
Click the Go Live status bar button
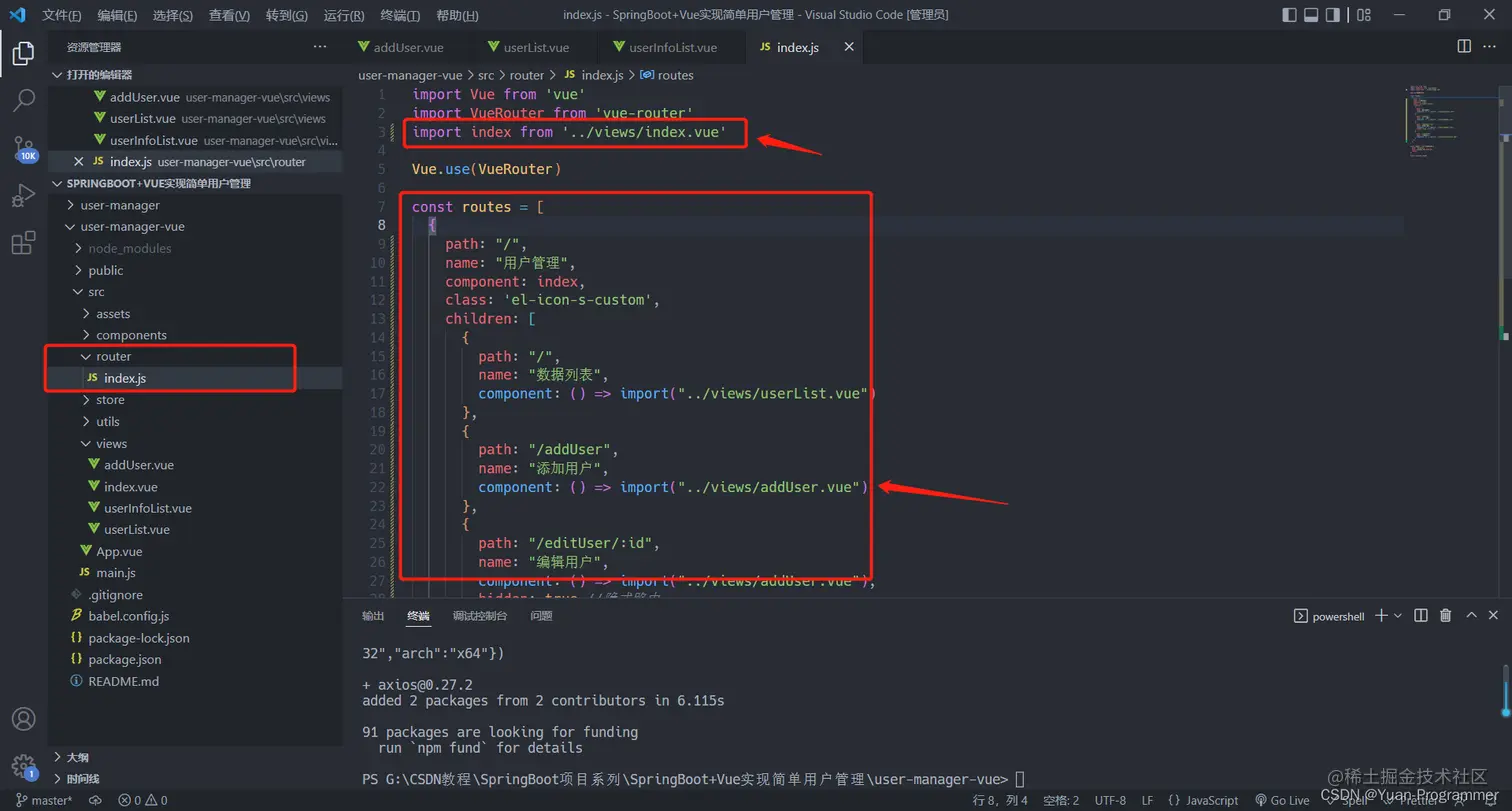tap(1282, 800)
